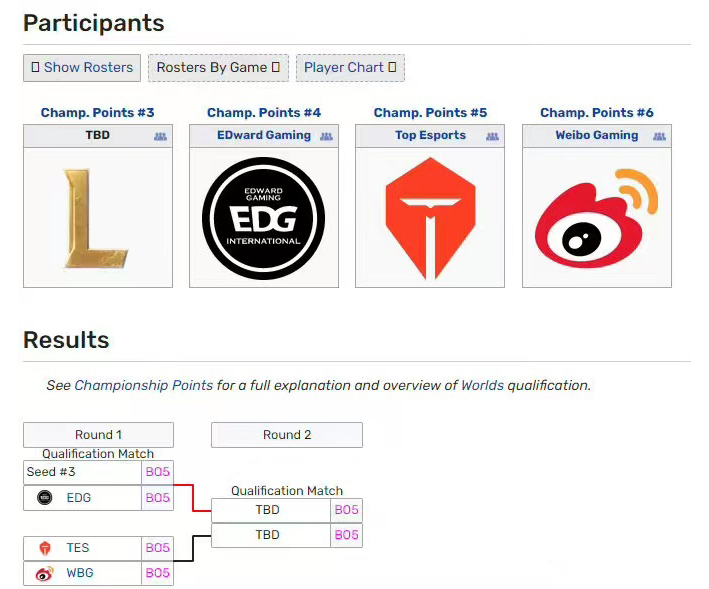Toggle the Show Rosters button
Viewport: 709px width, 589px height.
82,68
